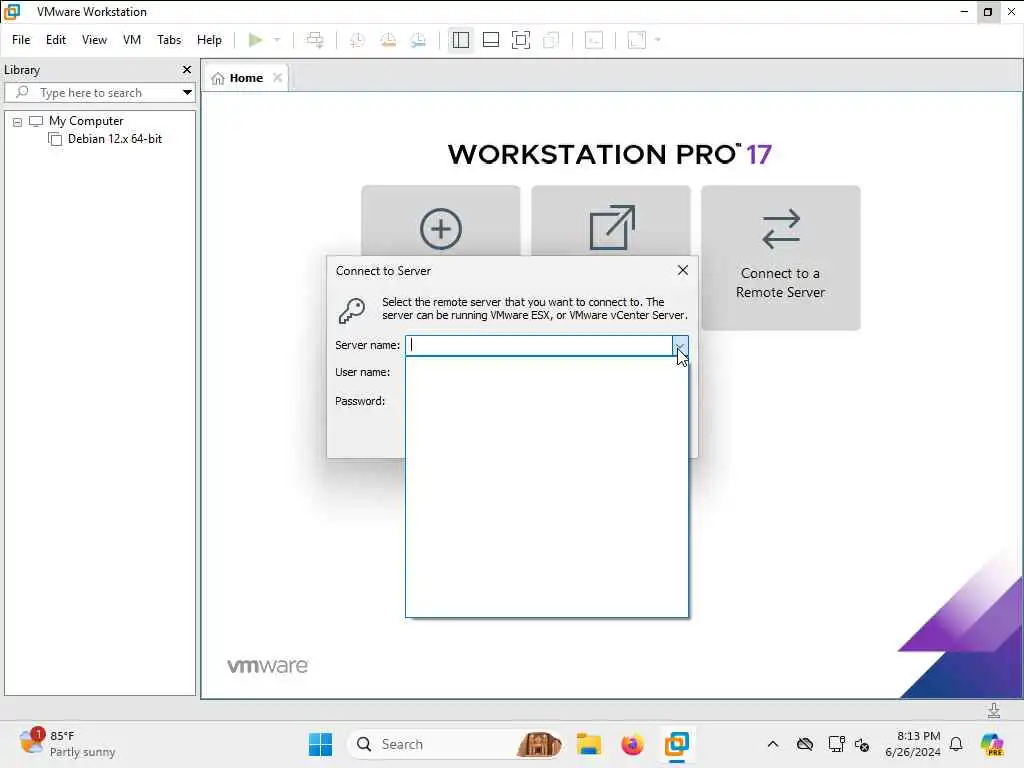The height and width of the screenshot is (768, 1024).
Task: Open the View menu
Action: pos(94,40)
